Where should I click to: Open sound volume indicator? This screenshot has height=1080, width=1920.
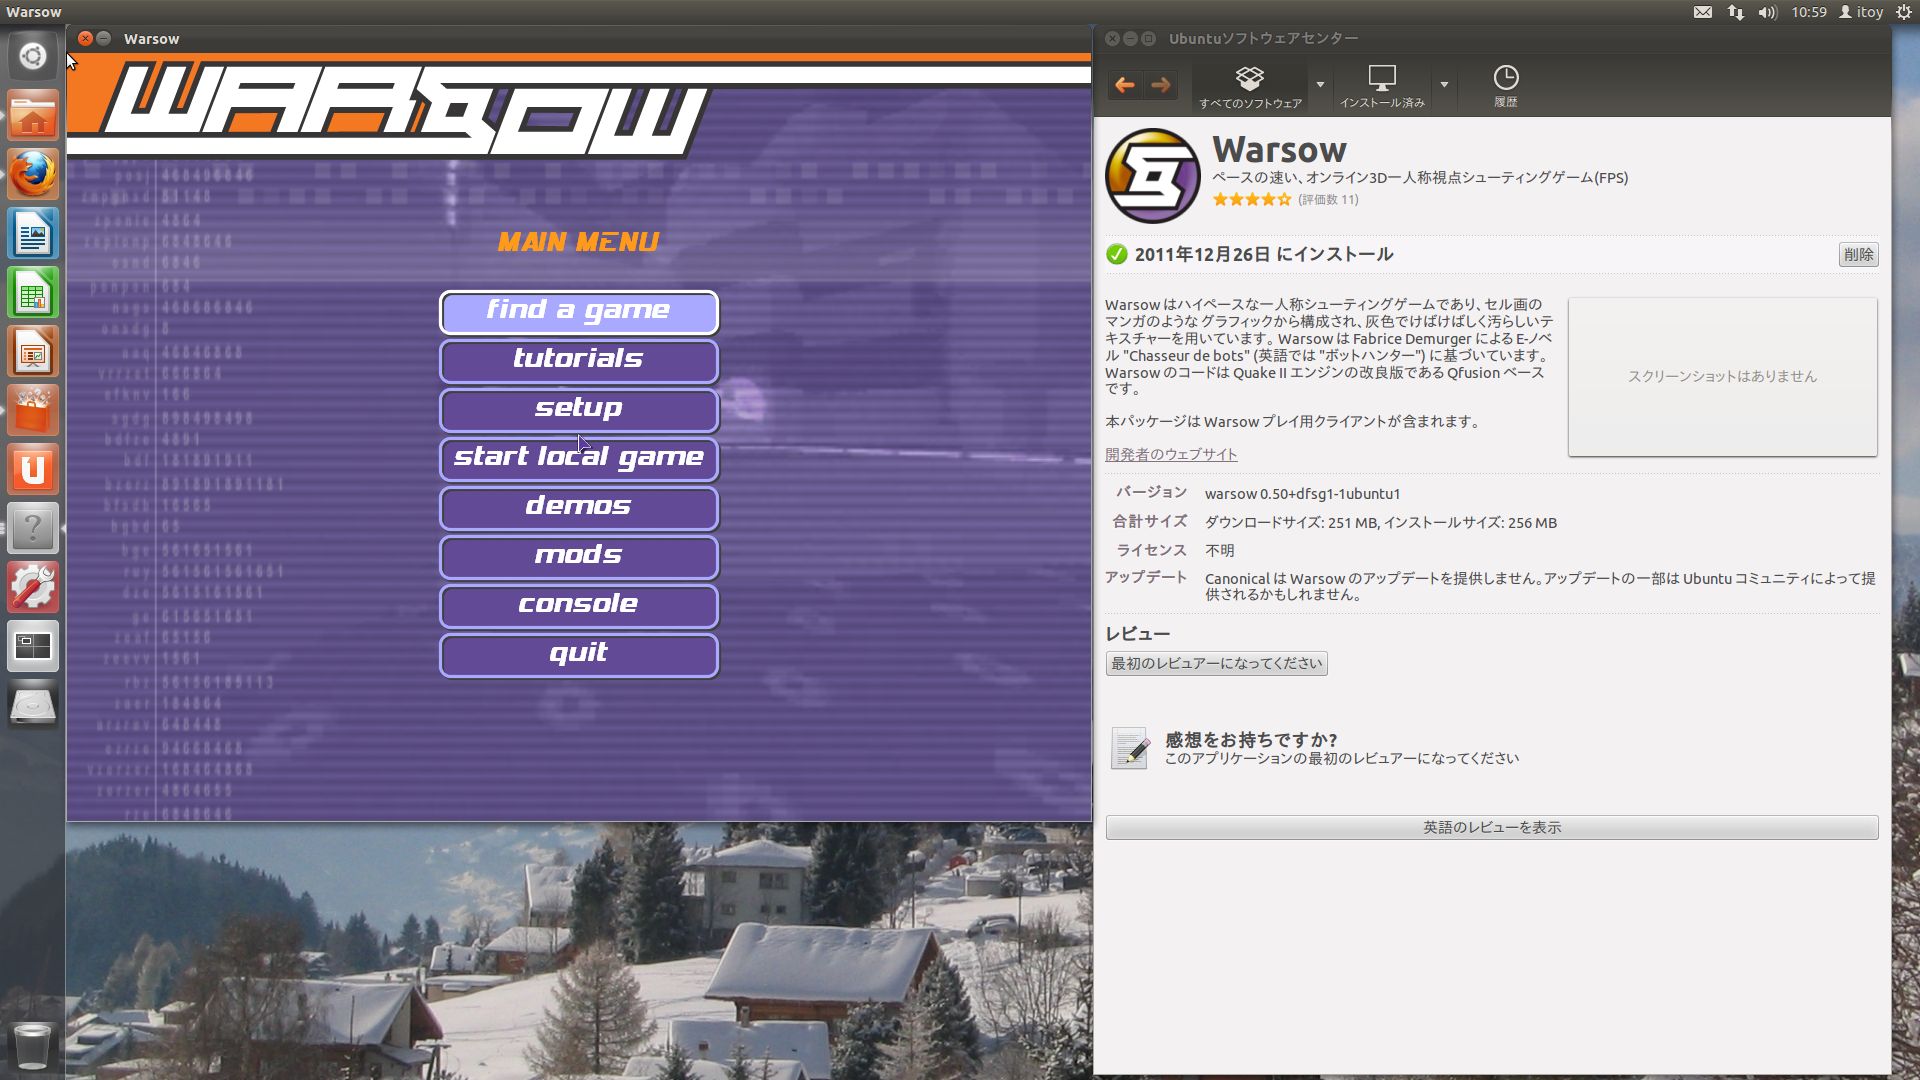point(1767,12)
